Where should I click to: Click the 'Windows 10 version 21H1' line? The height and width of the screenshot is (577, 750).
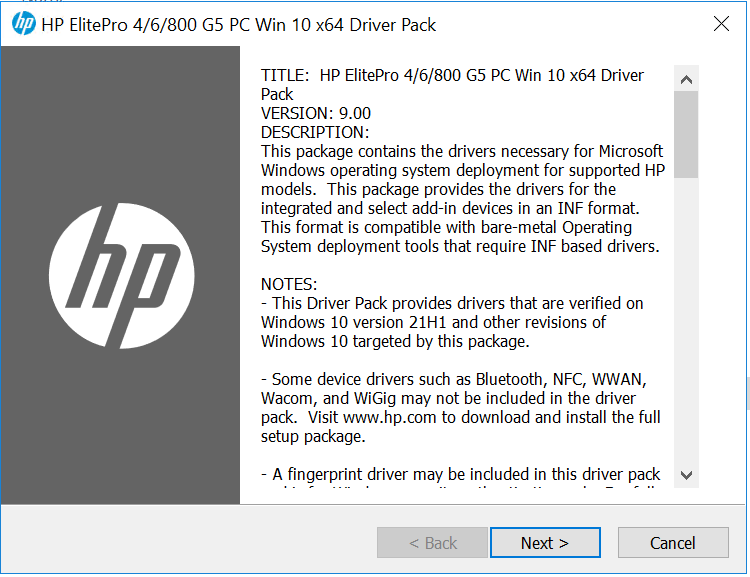coord(433,322)
